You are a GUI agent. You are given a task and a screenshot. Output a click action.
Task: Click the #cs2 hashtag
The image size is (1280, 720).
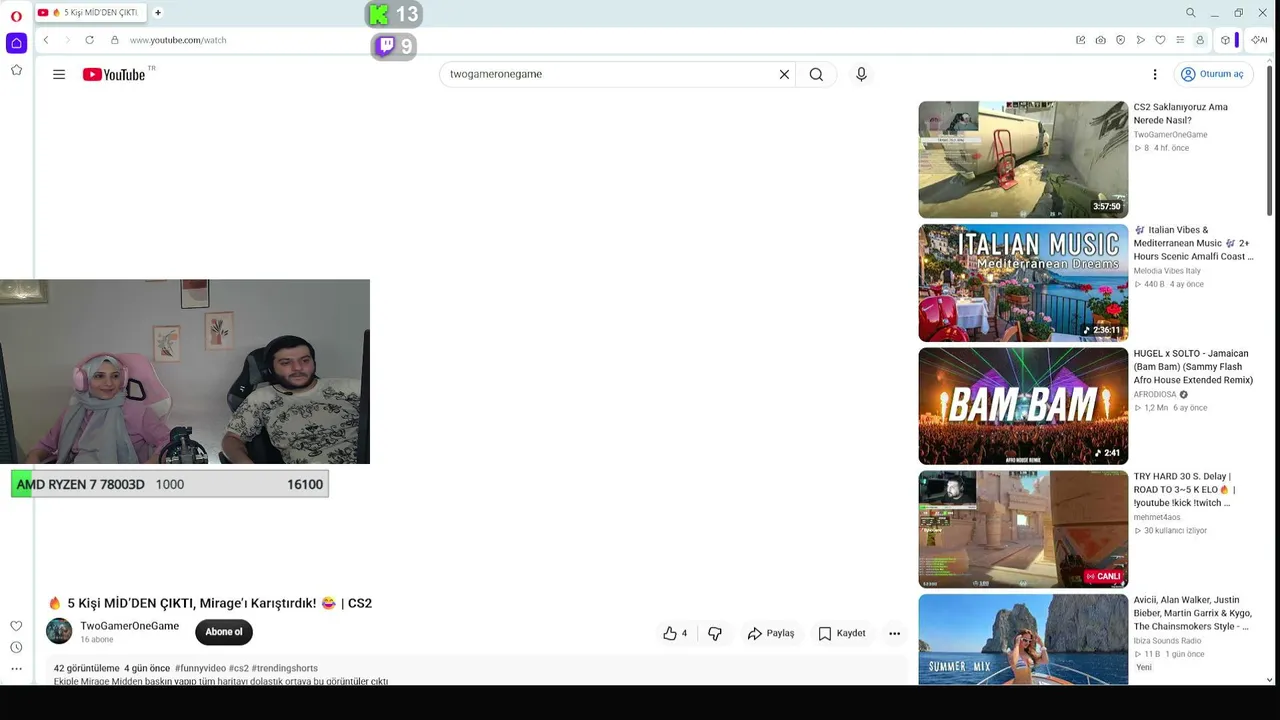tap(239, 668)
